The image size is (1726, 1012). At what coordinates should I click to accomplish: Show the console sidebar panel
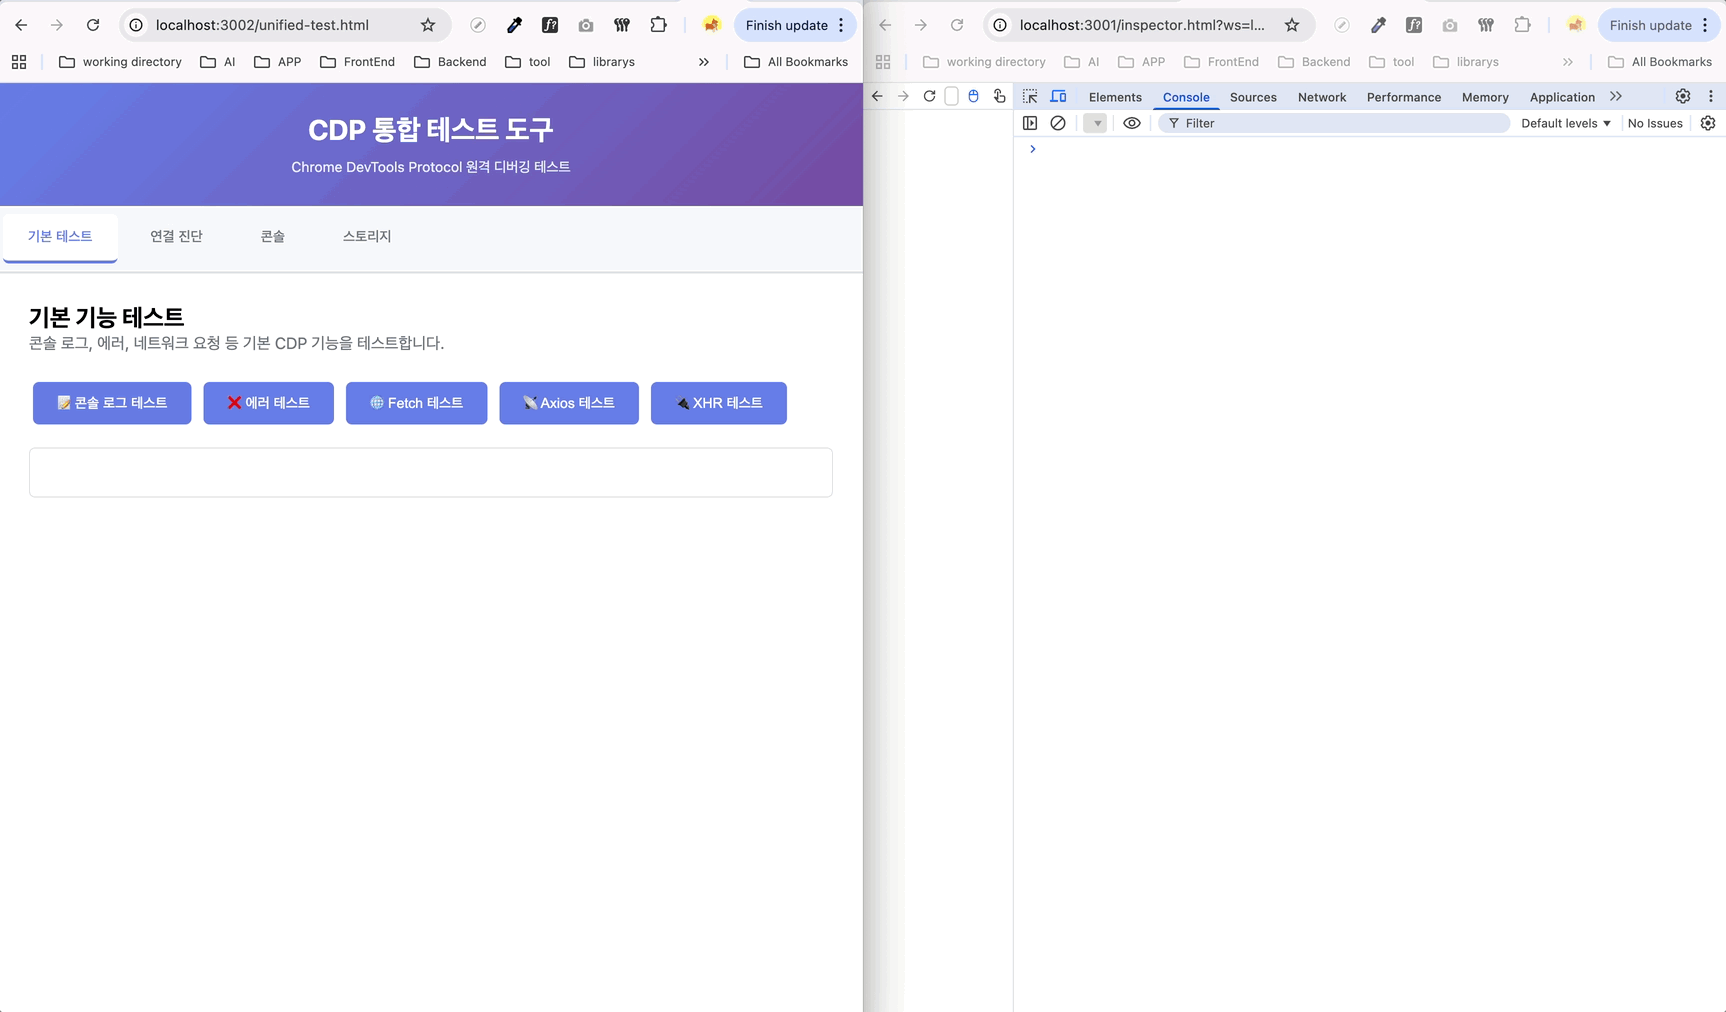coord(1030,123)
